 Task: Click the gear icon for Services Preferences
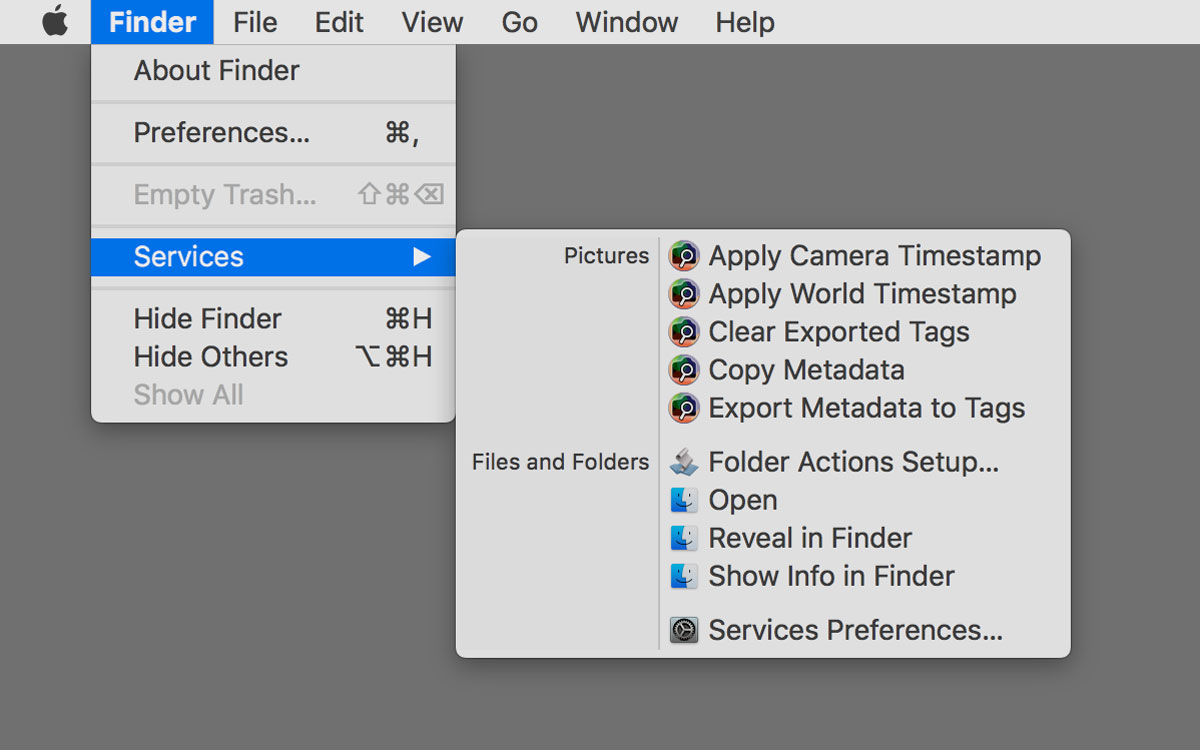point(684,630)
